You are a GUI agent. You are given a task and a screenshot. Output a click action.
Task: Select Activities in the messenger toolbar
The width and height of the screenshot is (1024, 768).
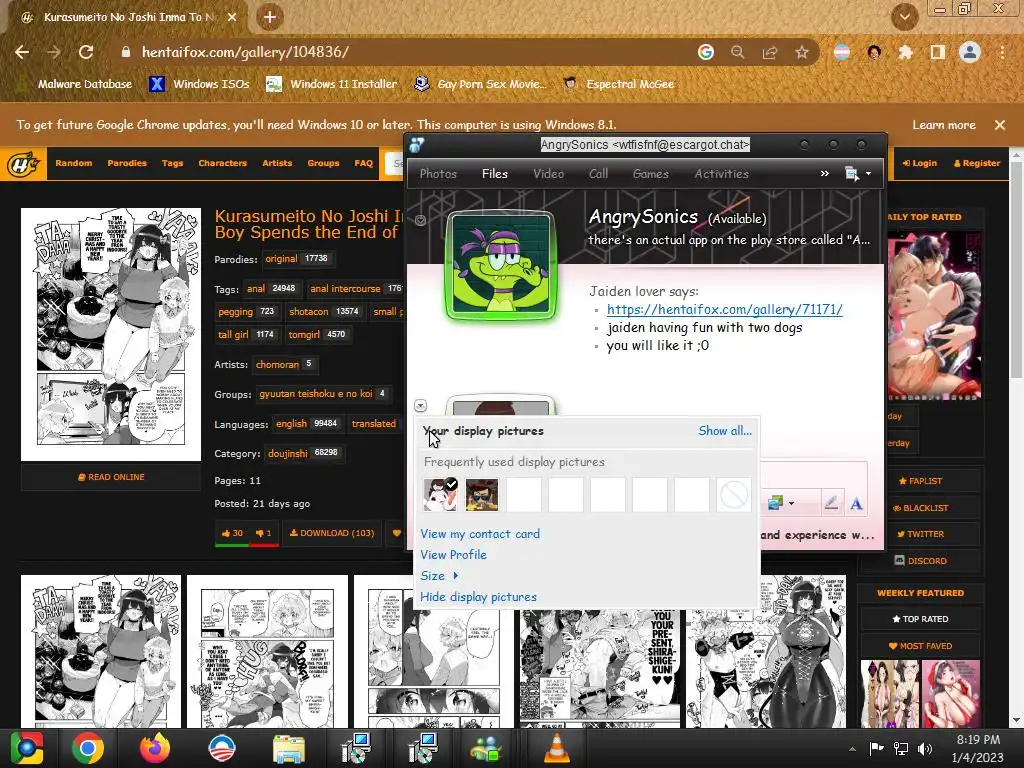(x=722, y=174)
